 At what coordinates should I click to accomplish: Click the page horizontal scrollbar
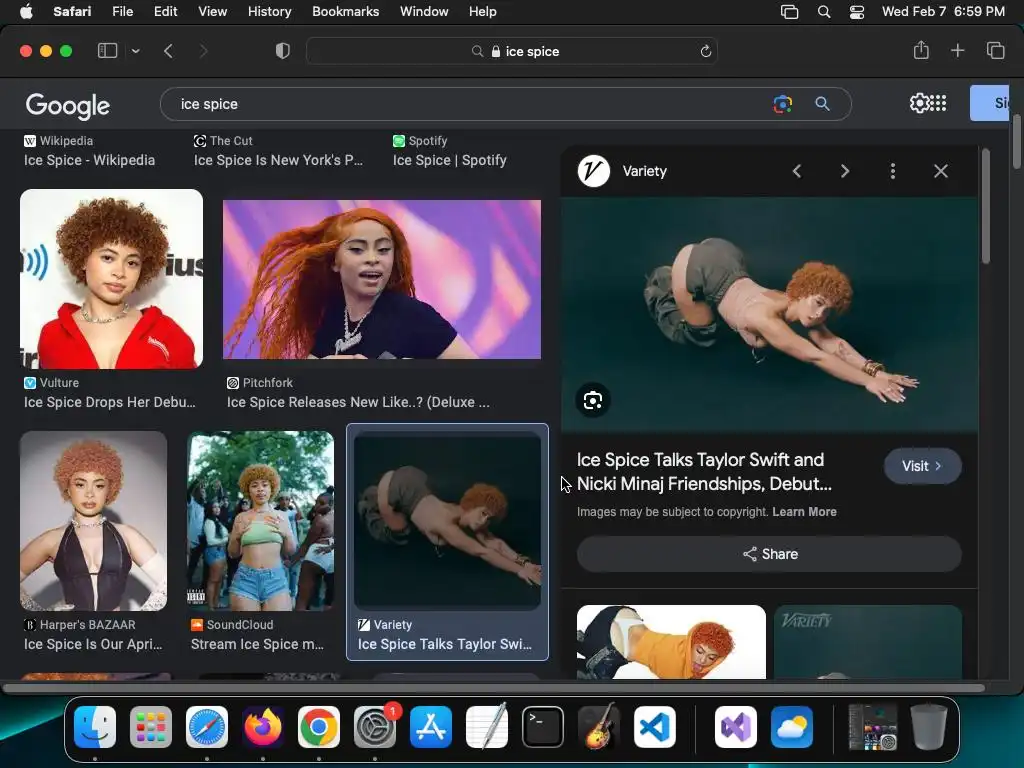coord(493,688)
